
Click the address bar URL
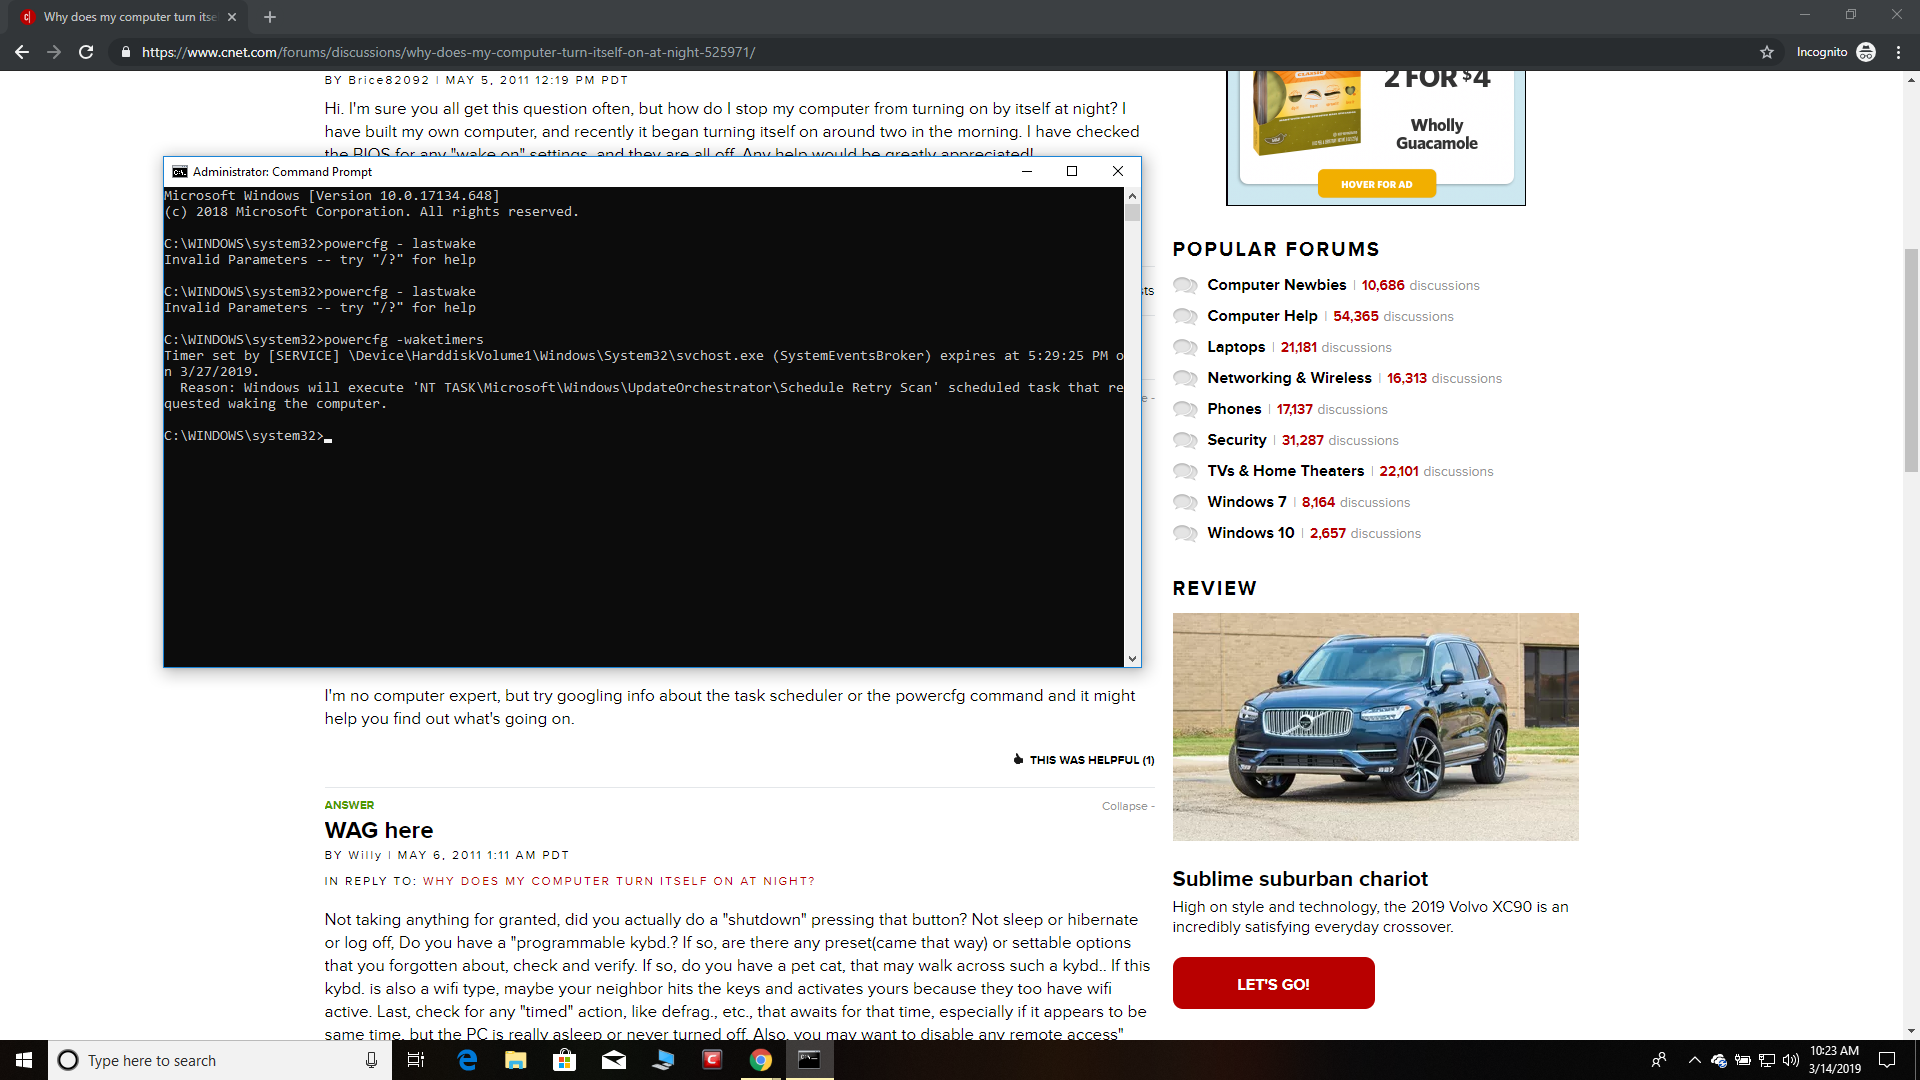click(448, 52)
